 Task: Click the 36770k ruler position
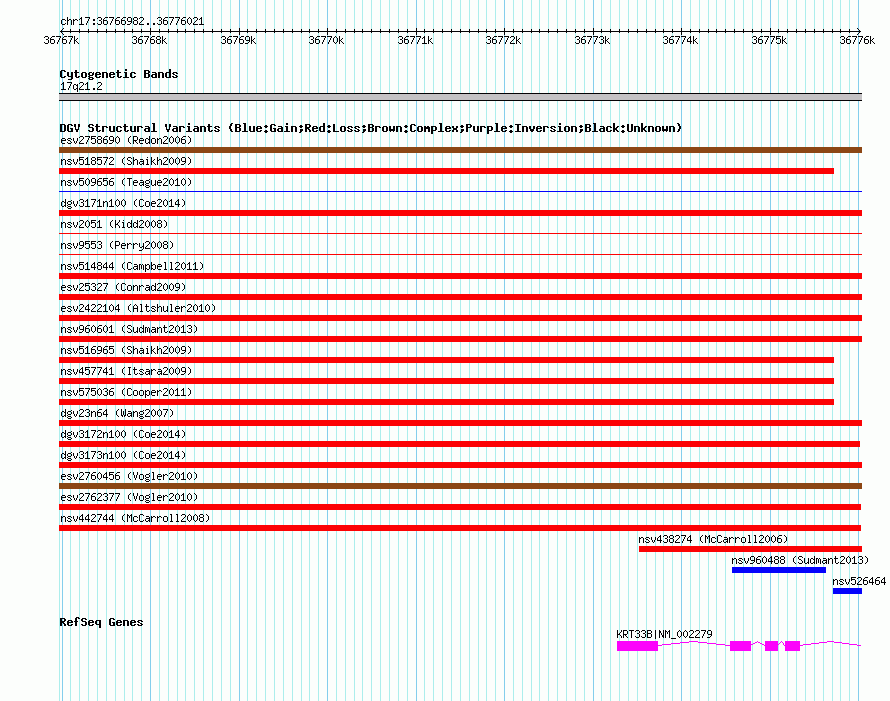coord(326,40)
